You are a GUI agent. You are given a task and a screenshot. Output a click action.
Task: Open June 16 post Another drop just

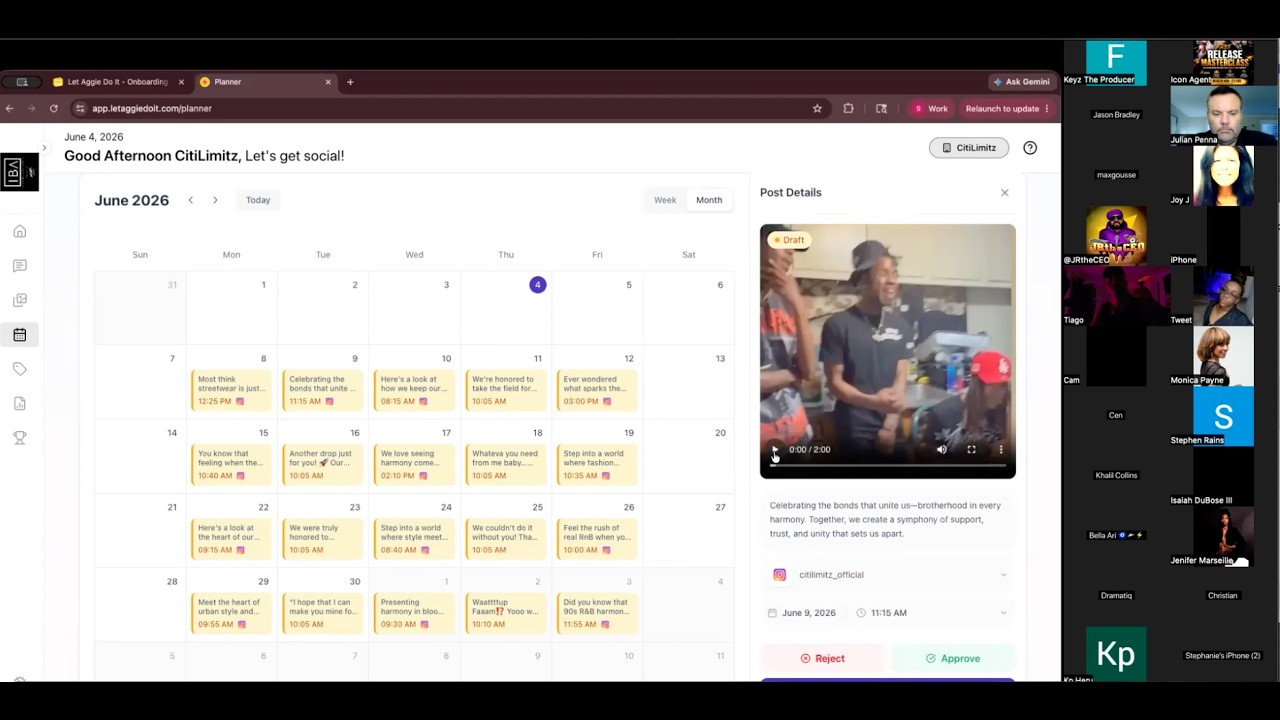pyautogui.click(x=322, y=464)
